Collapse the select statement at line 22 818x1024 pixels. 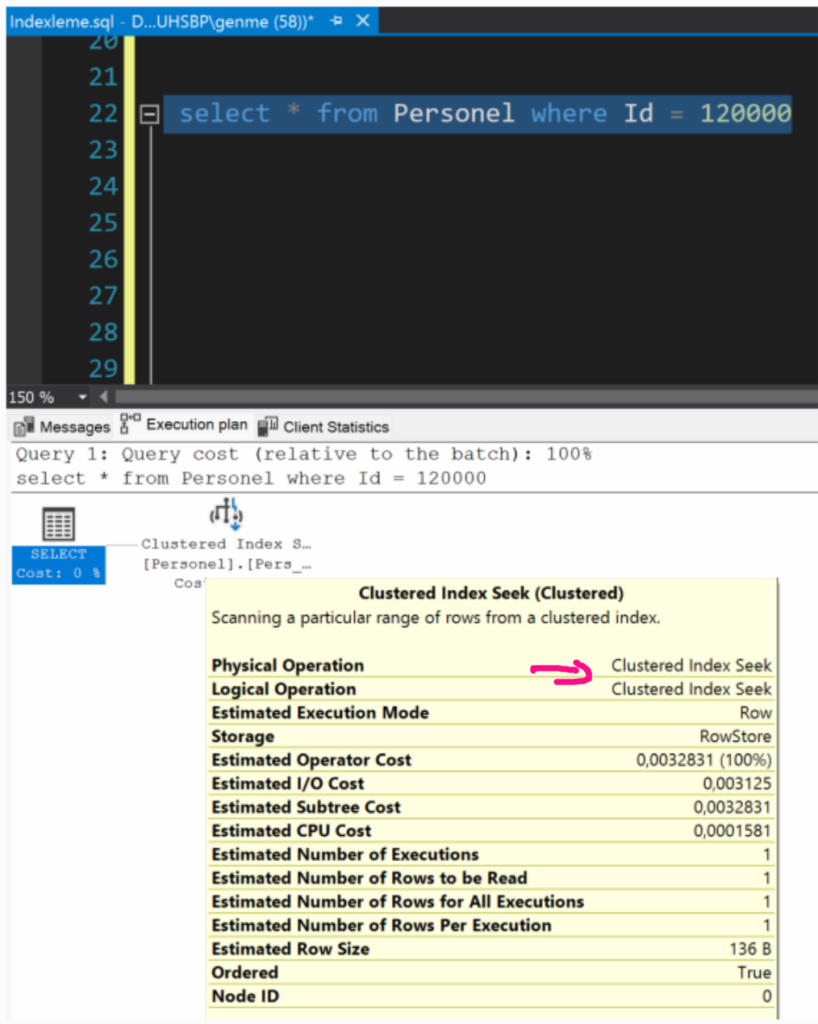click(149, 114)
